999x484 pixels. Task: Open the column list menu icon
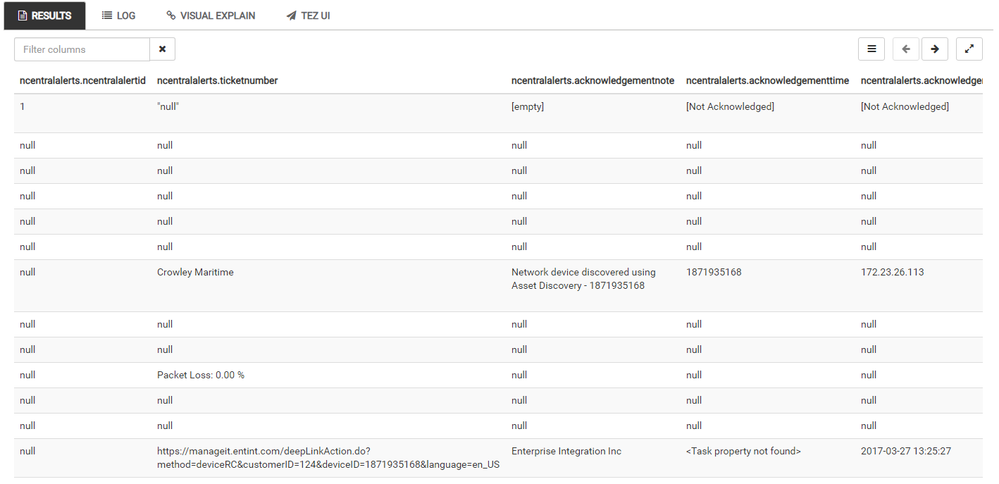(872, 49)
